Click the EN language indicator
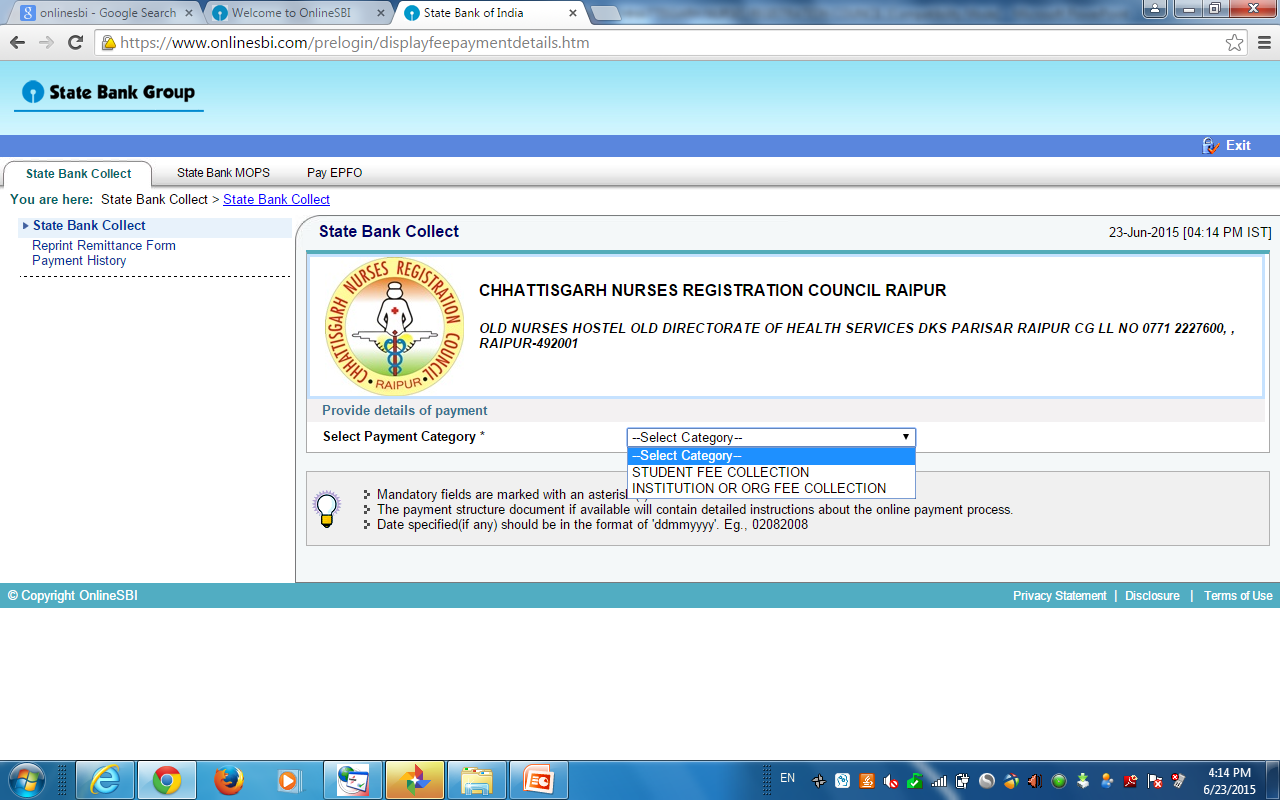1280x800 pixels. click(x=787, y=778)
